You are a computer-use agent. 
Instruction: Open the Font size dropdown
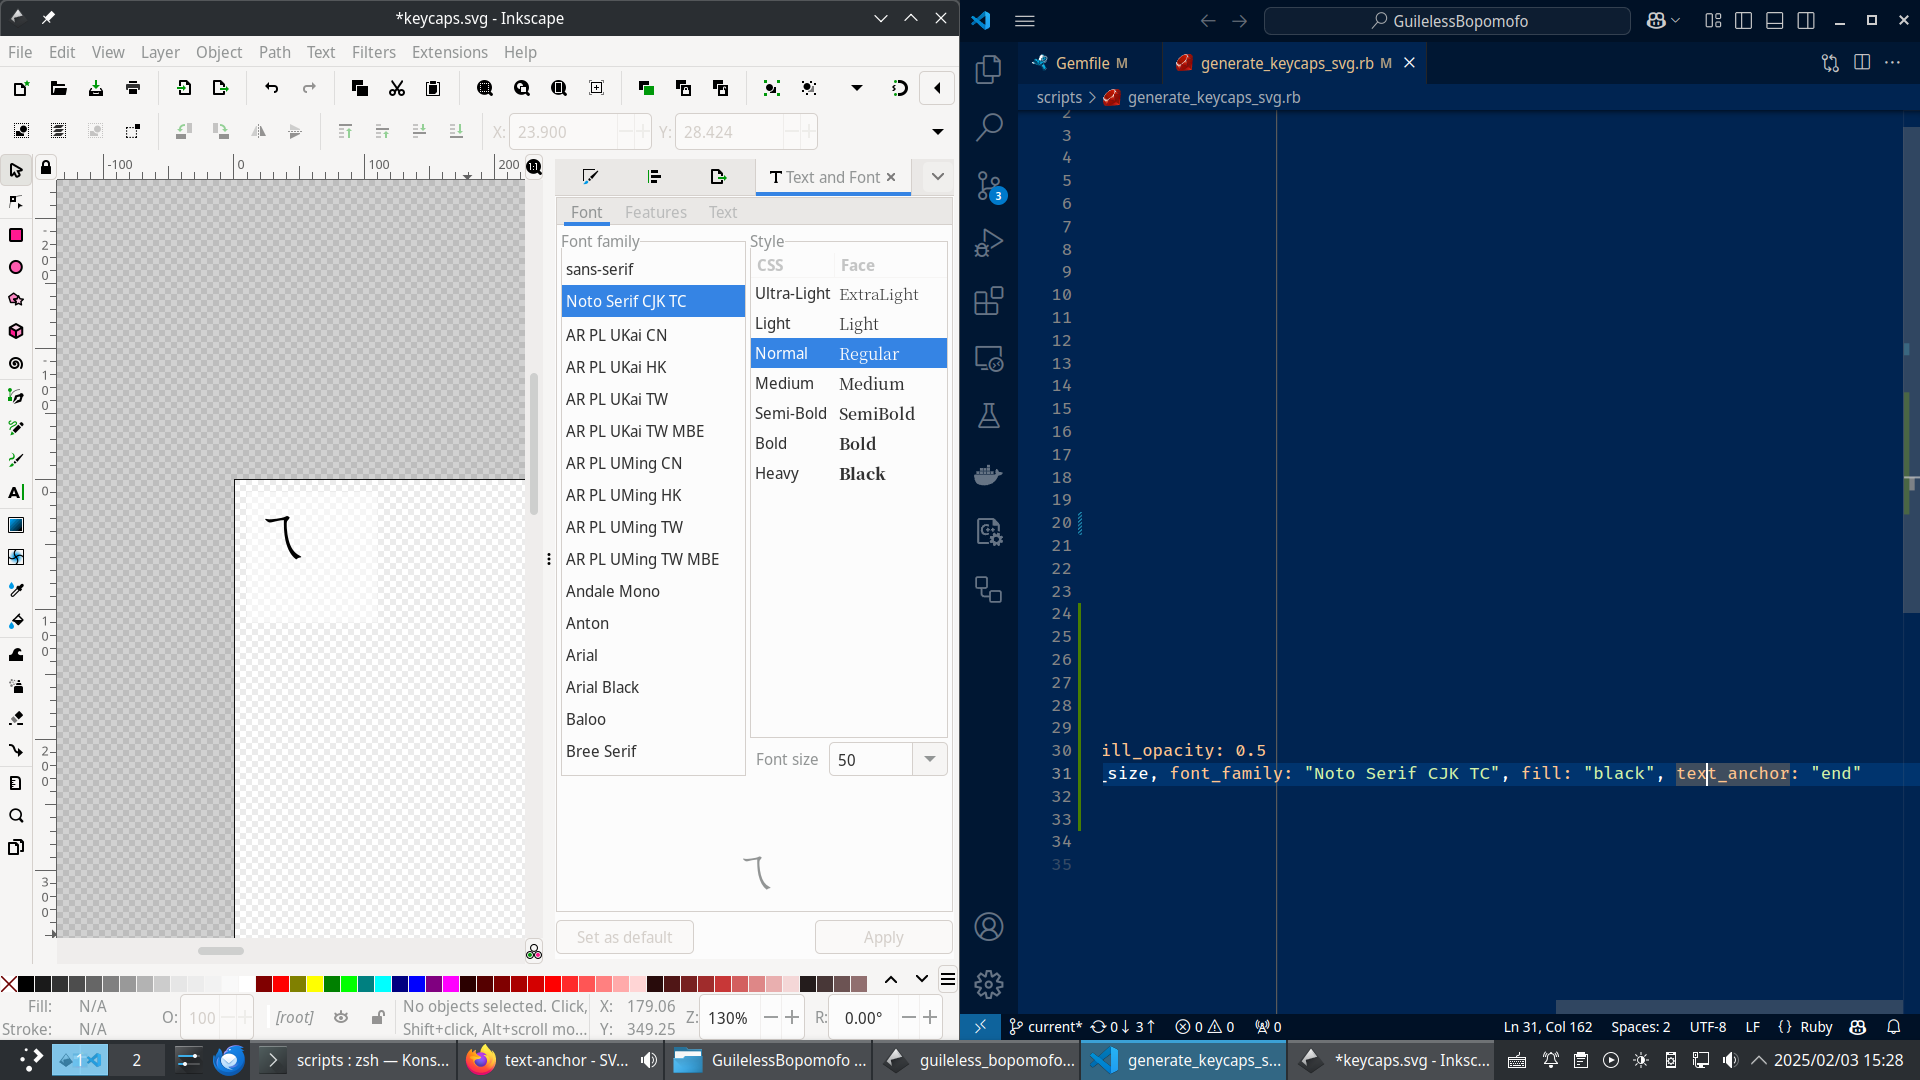click(x=930, y=759)
